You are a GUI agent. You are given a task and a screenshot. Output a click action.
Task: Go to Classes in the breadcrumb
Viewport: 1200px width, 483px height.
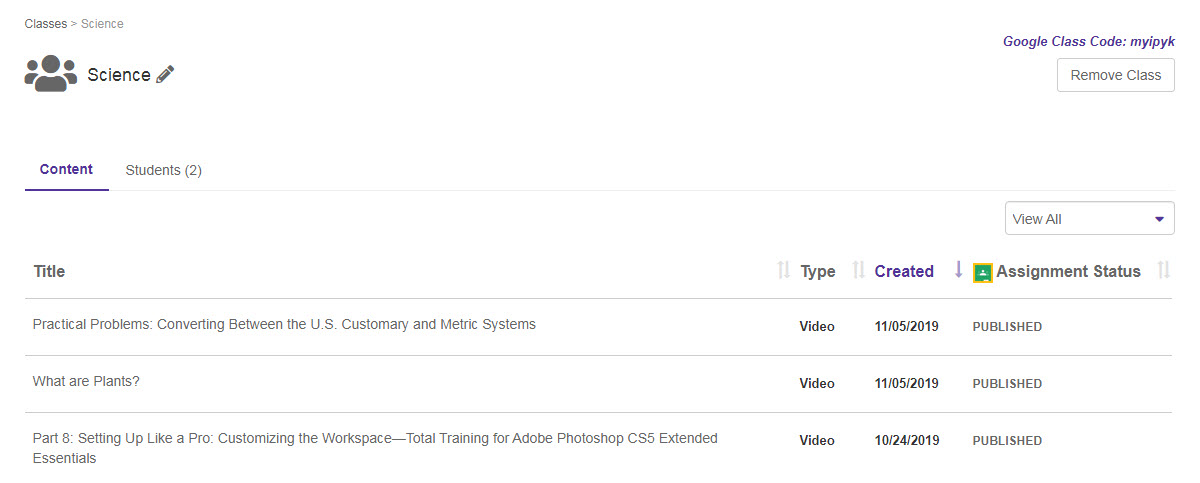coord(45,23)
